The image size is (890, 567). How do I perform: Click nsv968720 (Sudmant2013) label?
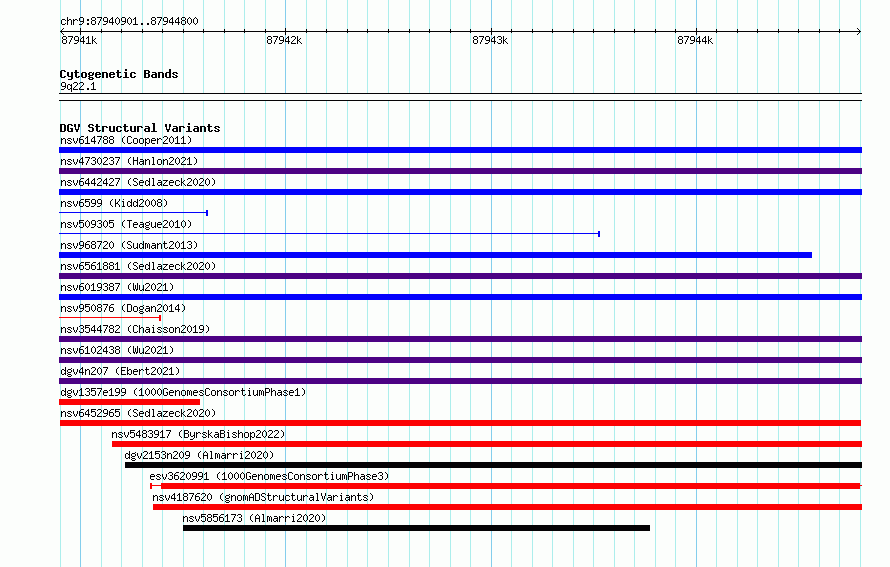(129, 245)
